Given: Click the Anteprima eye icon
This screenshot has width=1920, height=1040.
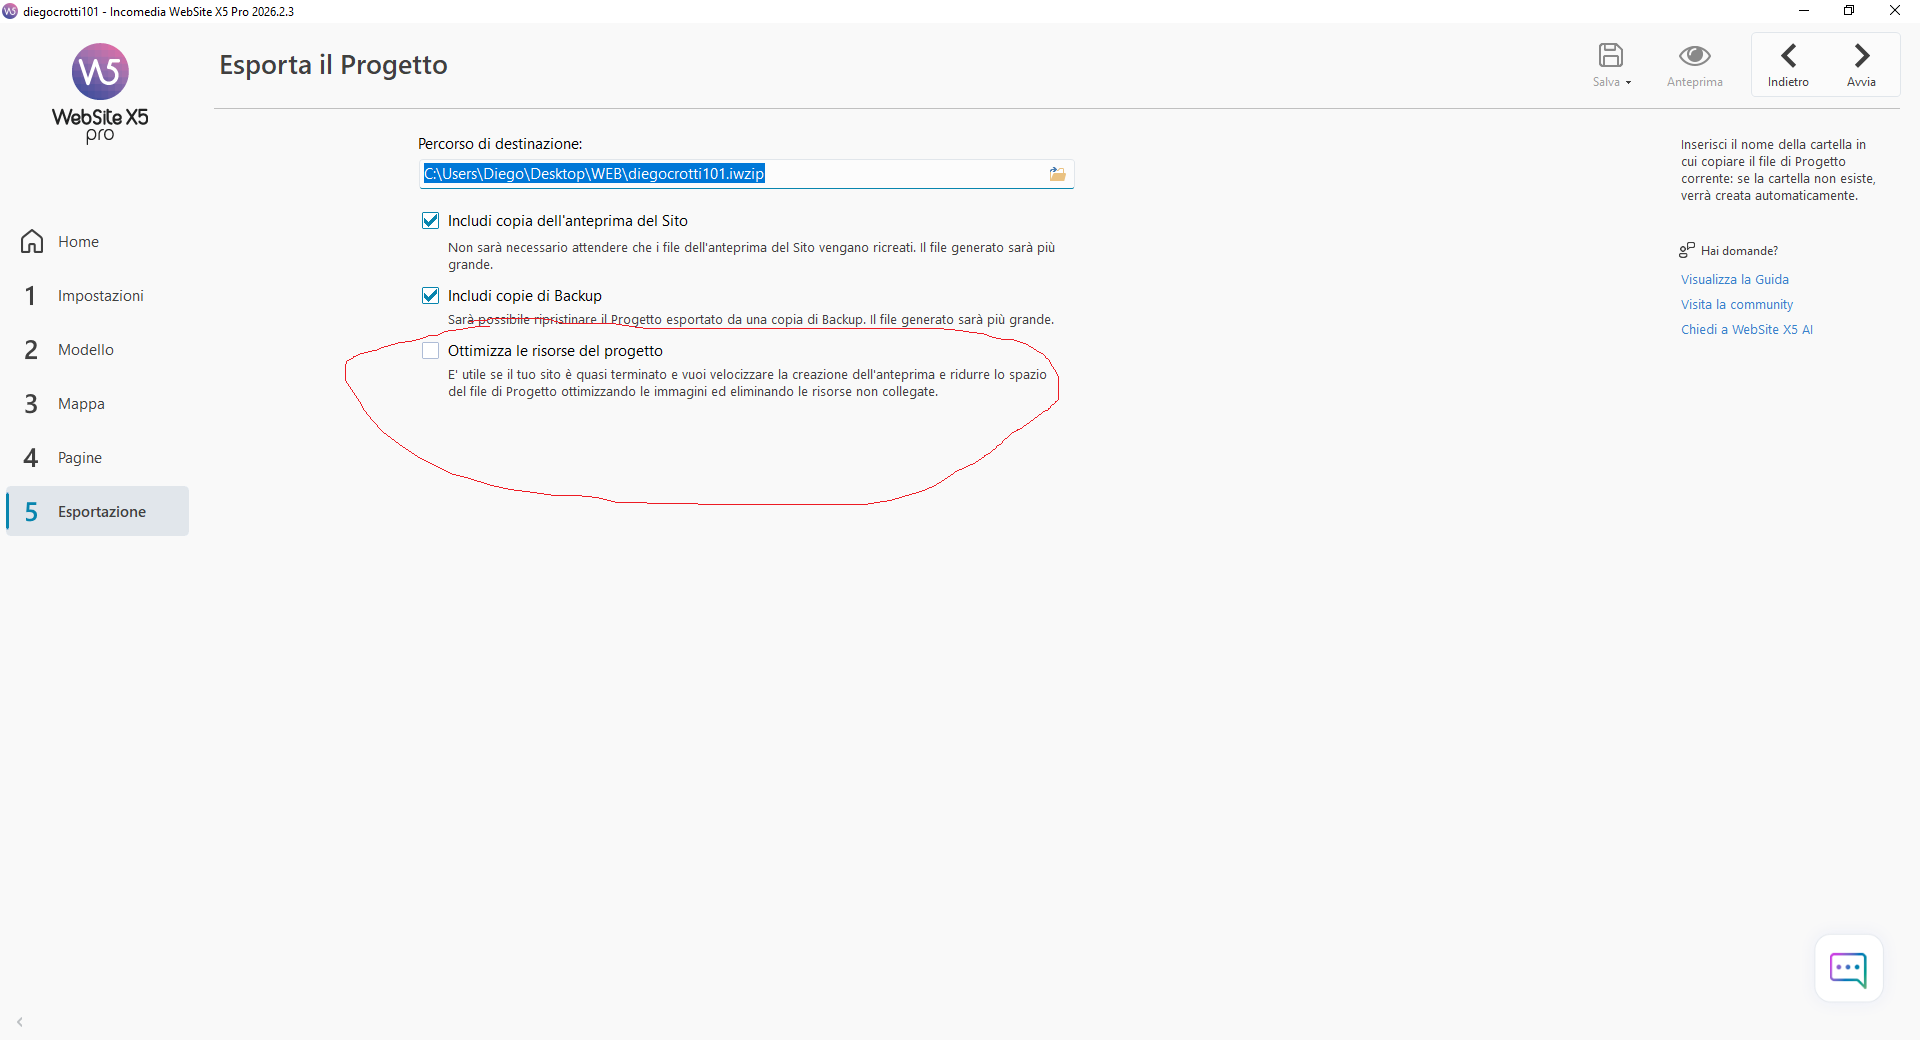Looking at the screenshot, I should 1694,55.
